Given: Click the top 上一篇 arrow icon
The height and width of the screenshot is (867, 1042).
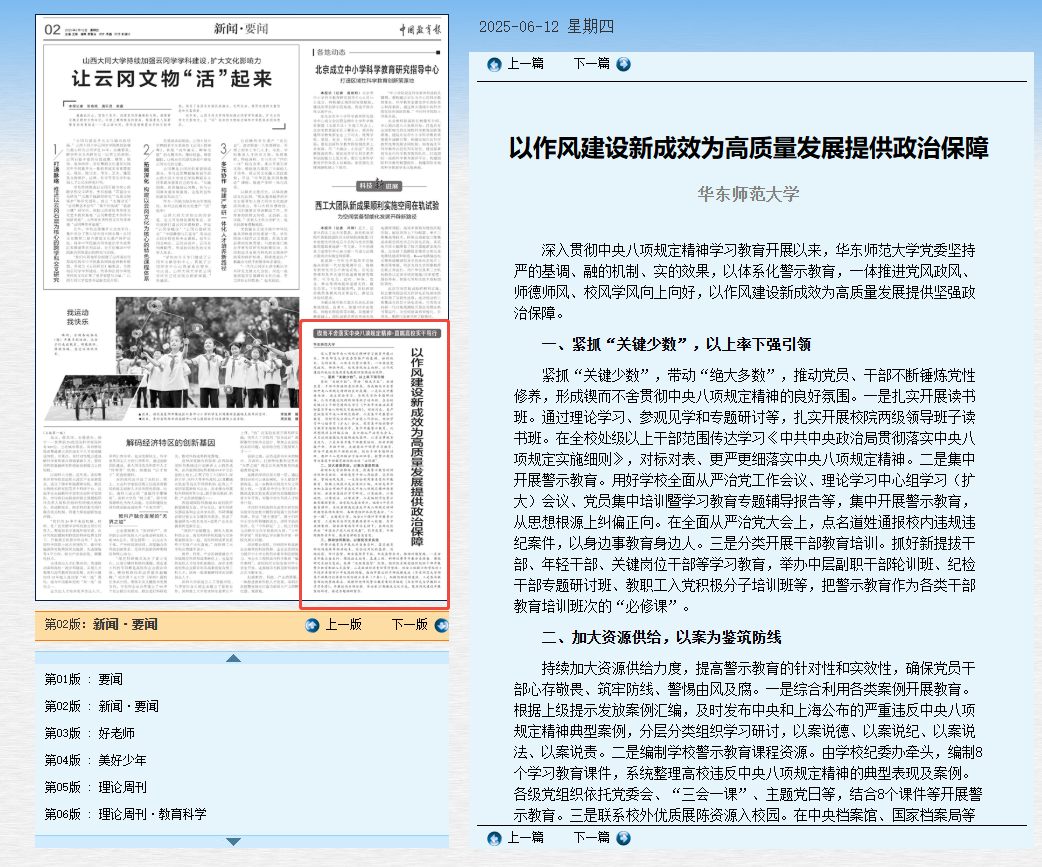Looking at the screenshot, I should pyautogui.click(x=494, y=64).
